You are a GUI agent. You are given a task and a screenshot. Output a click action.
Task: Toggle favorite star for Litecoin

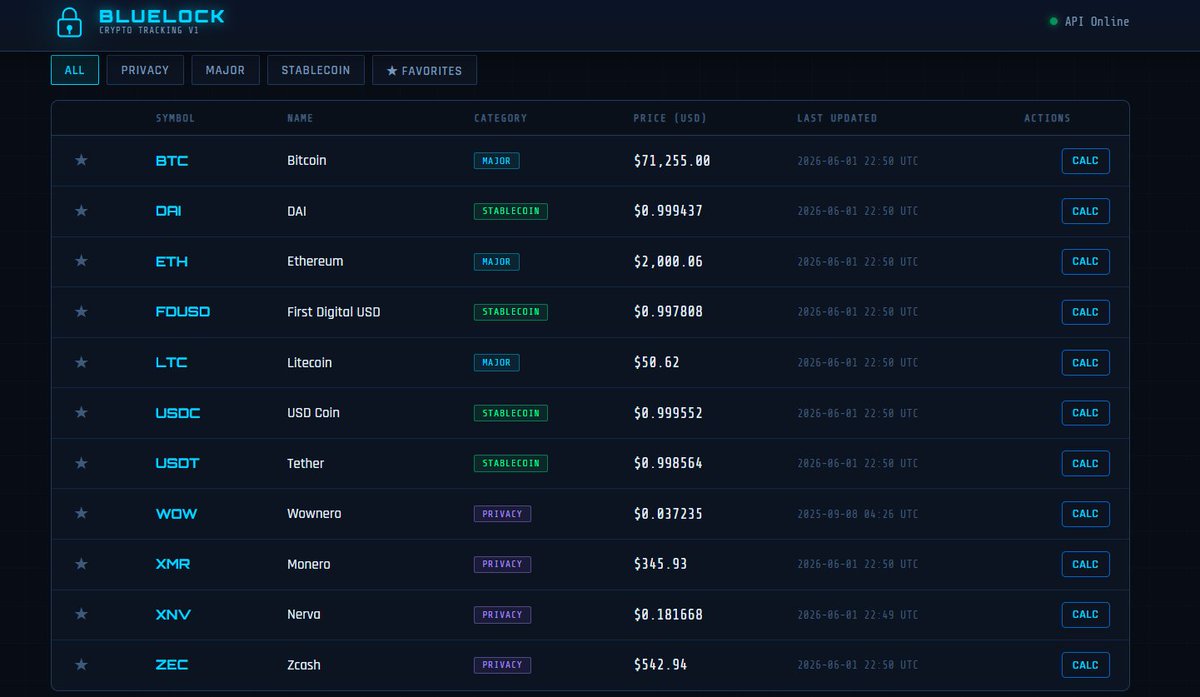81,362
